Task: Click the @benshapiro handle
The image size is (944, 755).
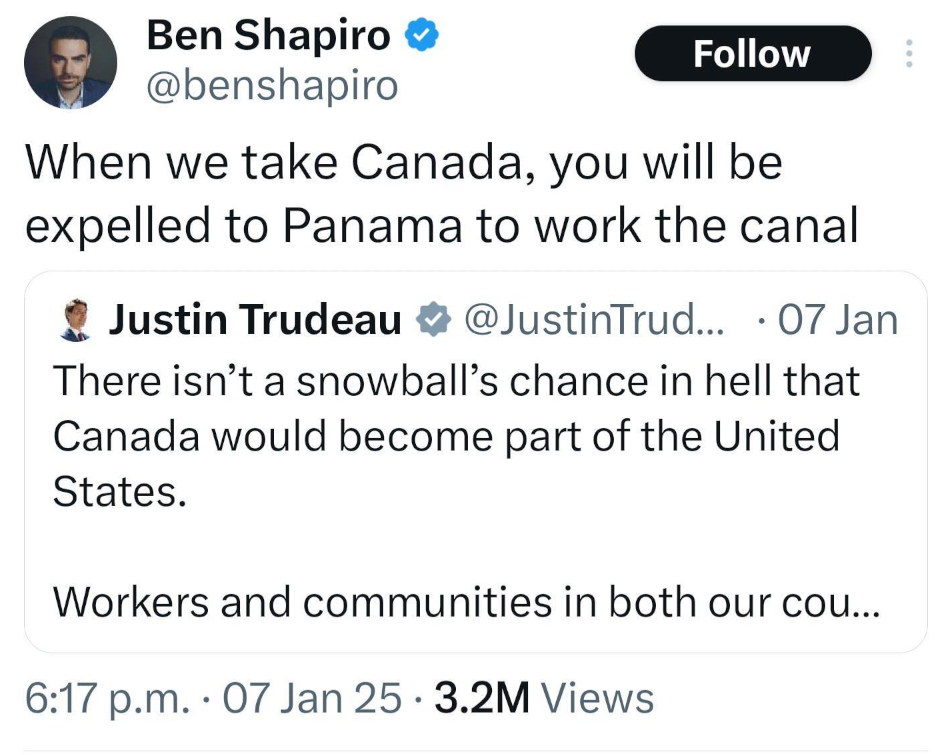Action: 272,87
